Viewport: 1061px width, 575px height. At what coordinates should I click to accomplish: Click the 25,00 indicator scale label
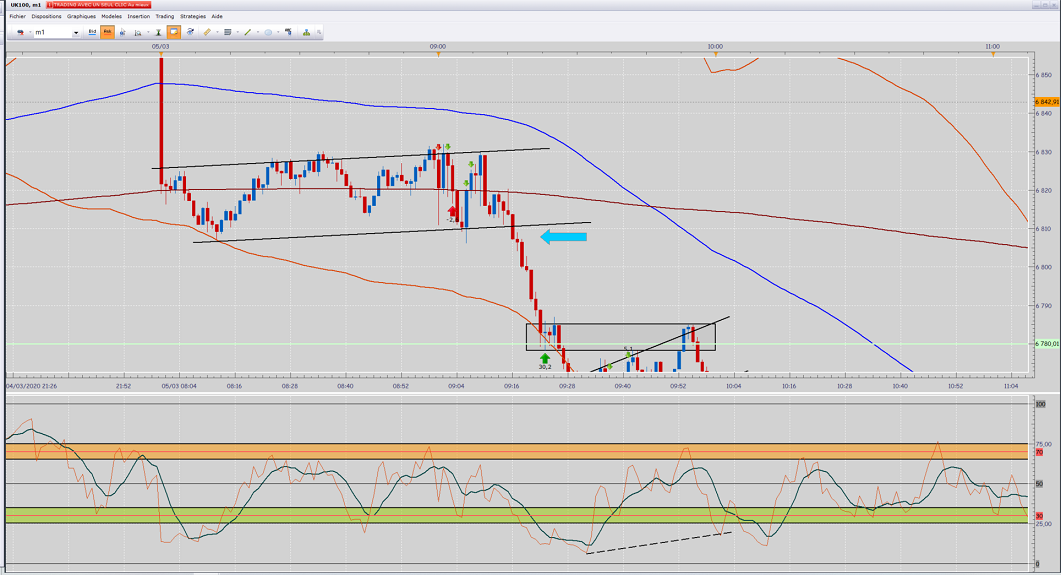(1043, 524)
